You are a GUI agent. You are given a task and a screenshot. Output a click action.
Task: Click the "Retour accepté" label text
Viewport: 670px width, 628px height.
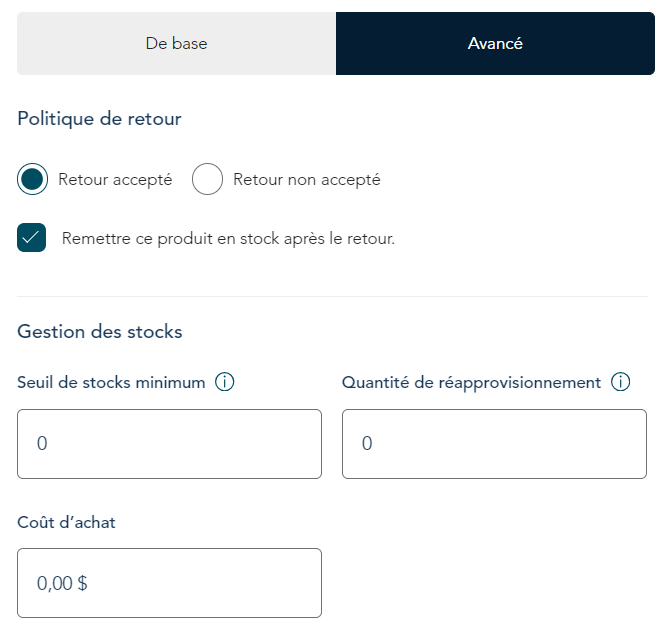pyautogui.click(x=115, y=180)
